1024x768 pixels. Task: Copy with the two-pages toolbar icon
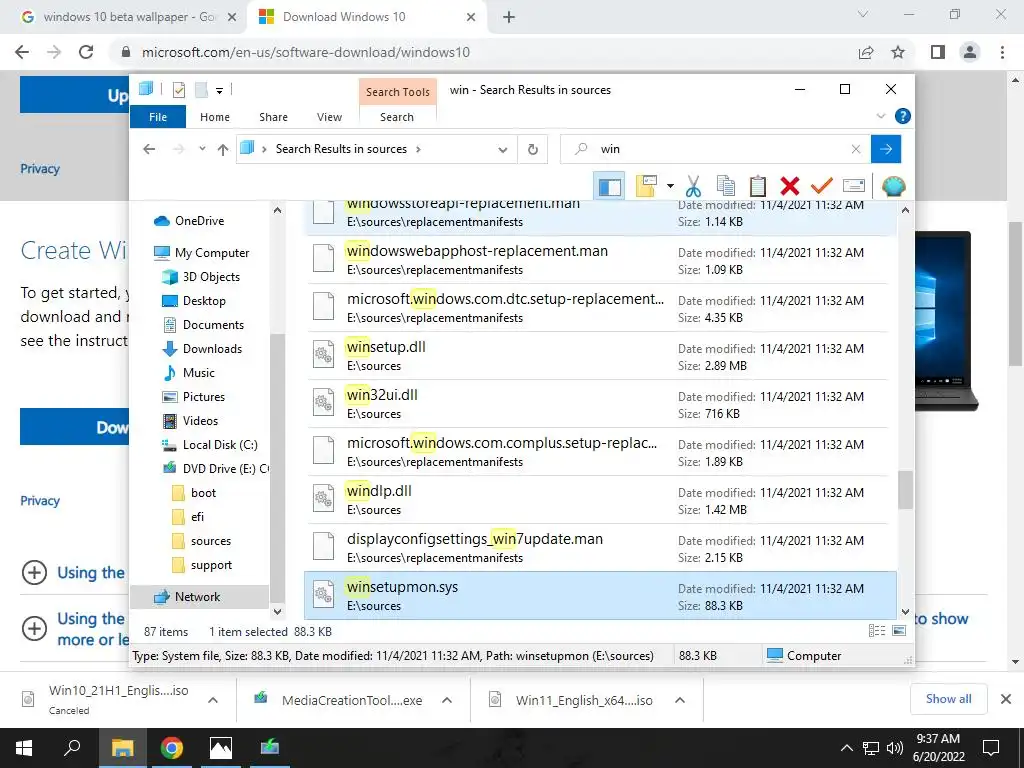click(x=726, y=186)
